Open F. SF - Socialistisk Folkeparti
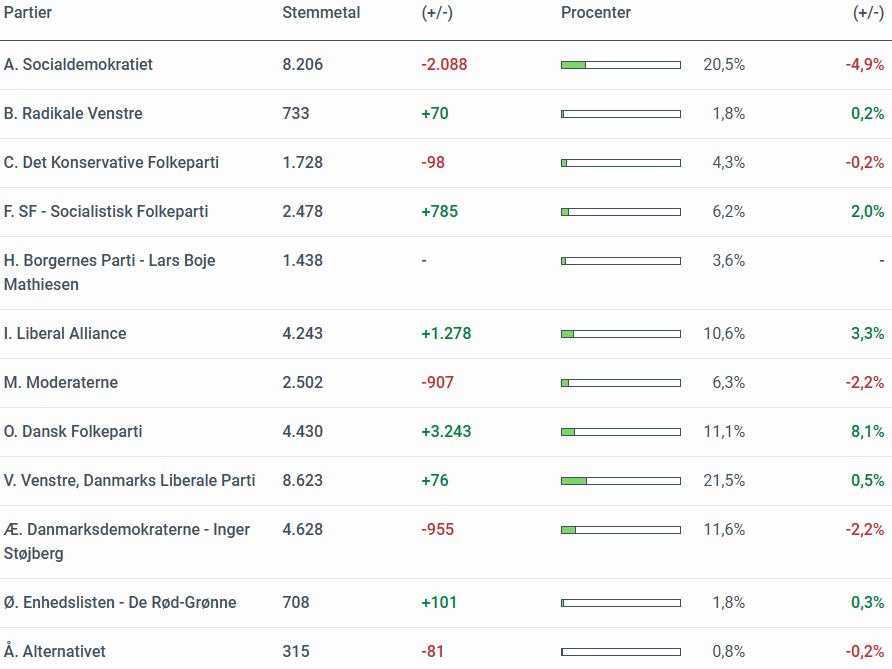Viewport: 892px width, 669px height. coord(106,211)
